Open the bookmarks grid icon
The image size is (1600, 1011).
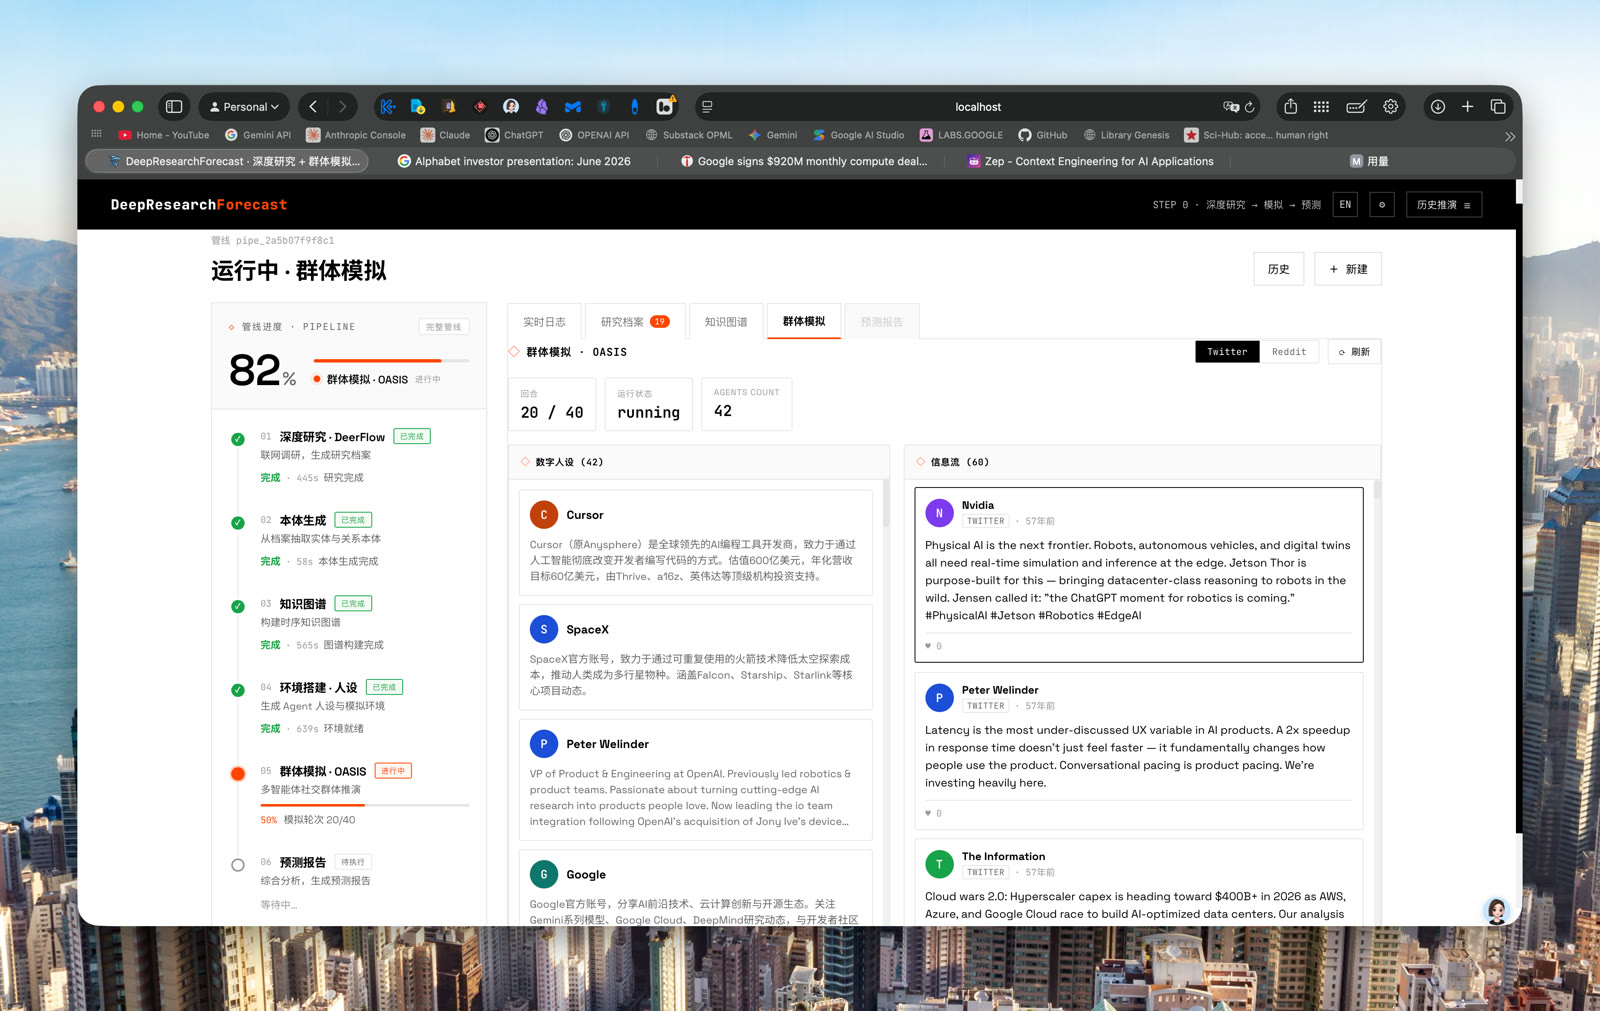point(97,134)
